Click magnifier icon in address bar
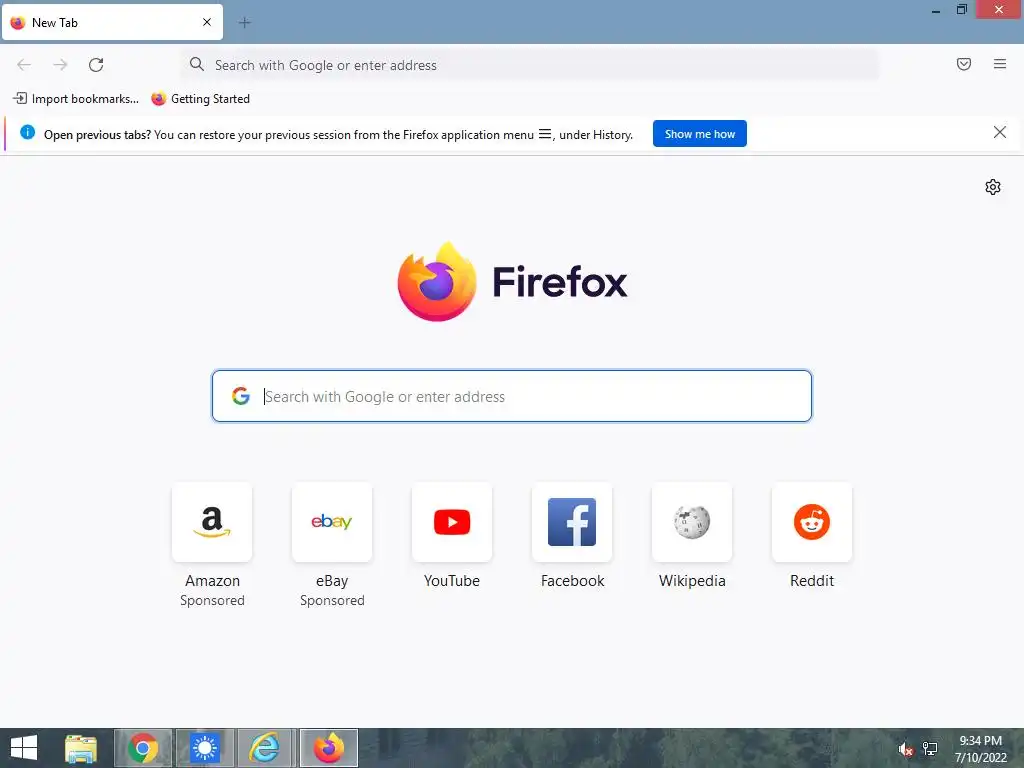Viewport: 1024px width, 768px height. click(197, 64)
